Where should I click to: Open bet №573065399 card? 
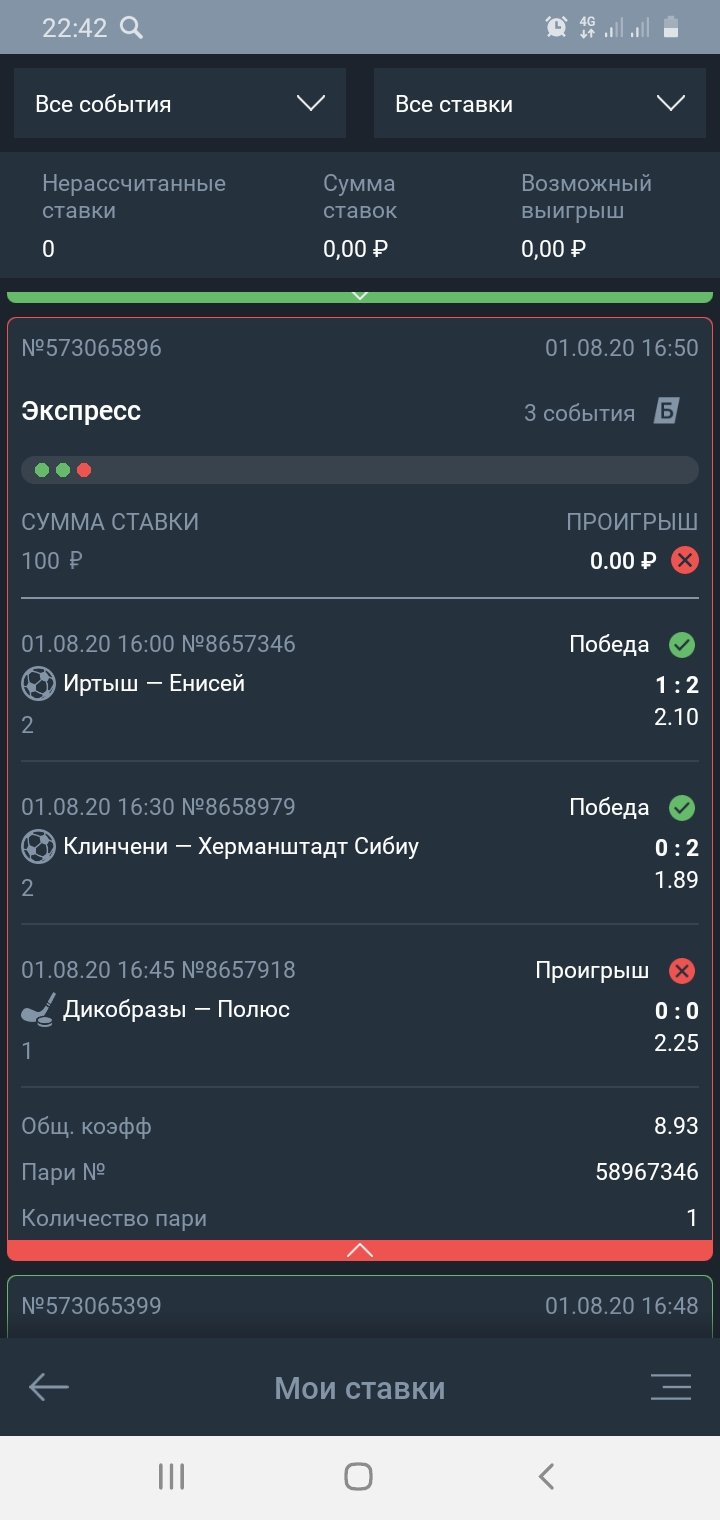pyautogui.click(x=360, y=1306)
